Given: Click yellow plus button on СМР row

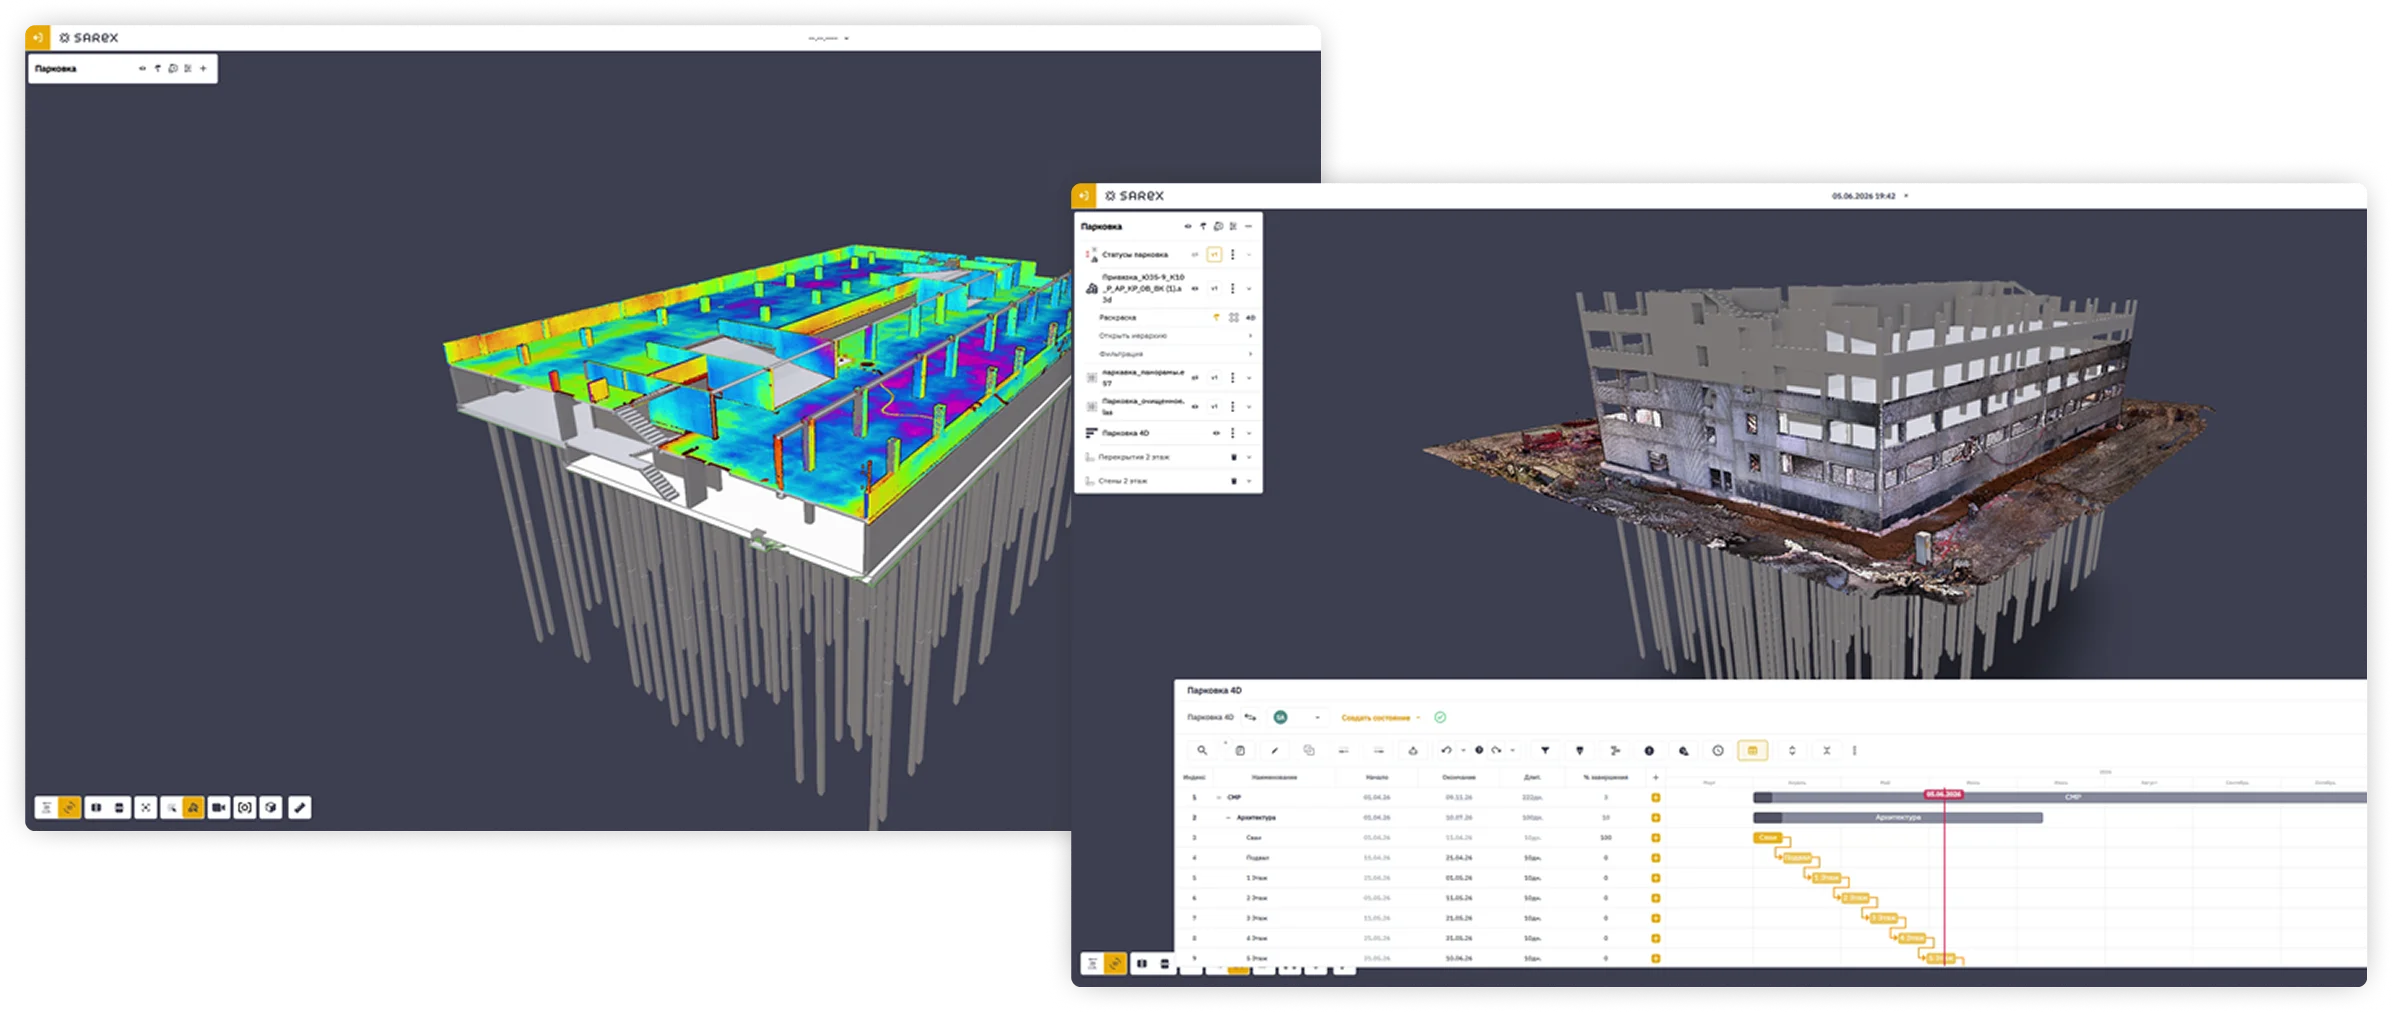Looking at the screenshot, I should (x=1656, y=798).
